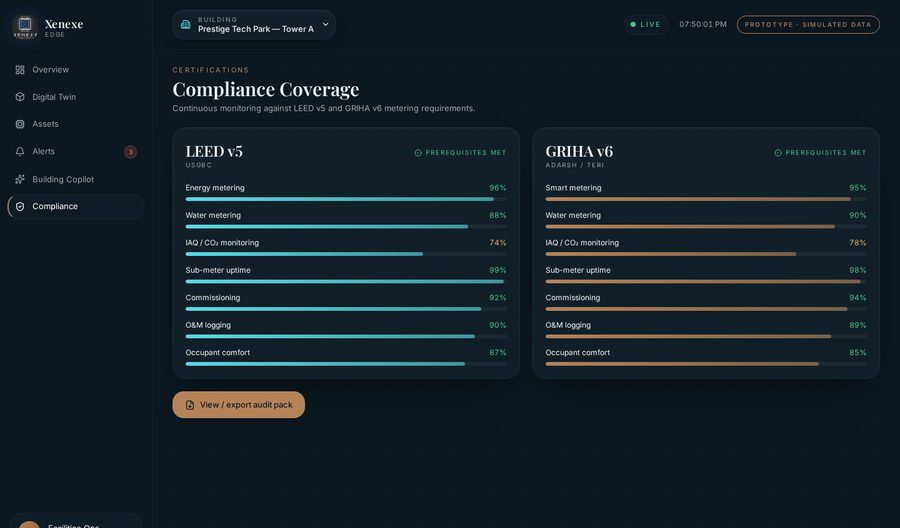900x528 pixels.
Task: Click LEED Occupant comfort 87% value
Action: (498, 353)
